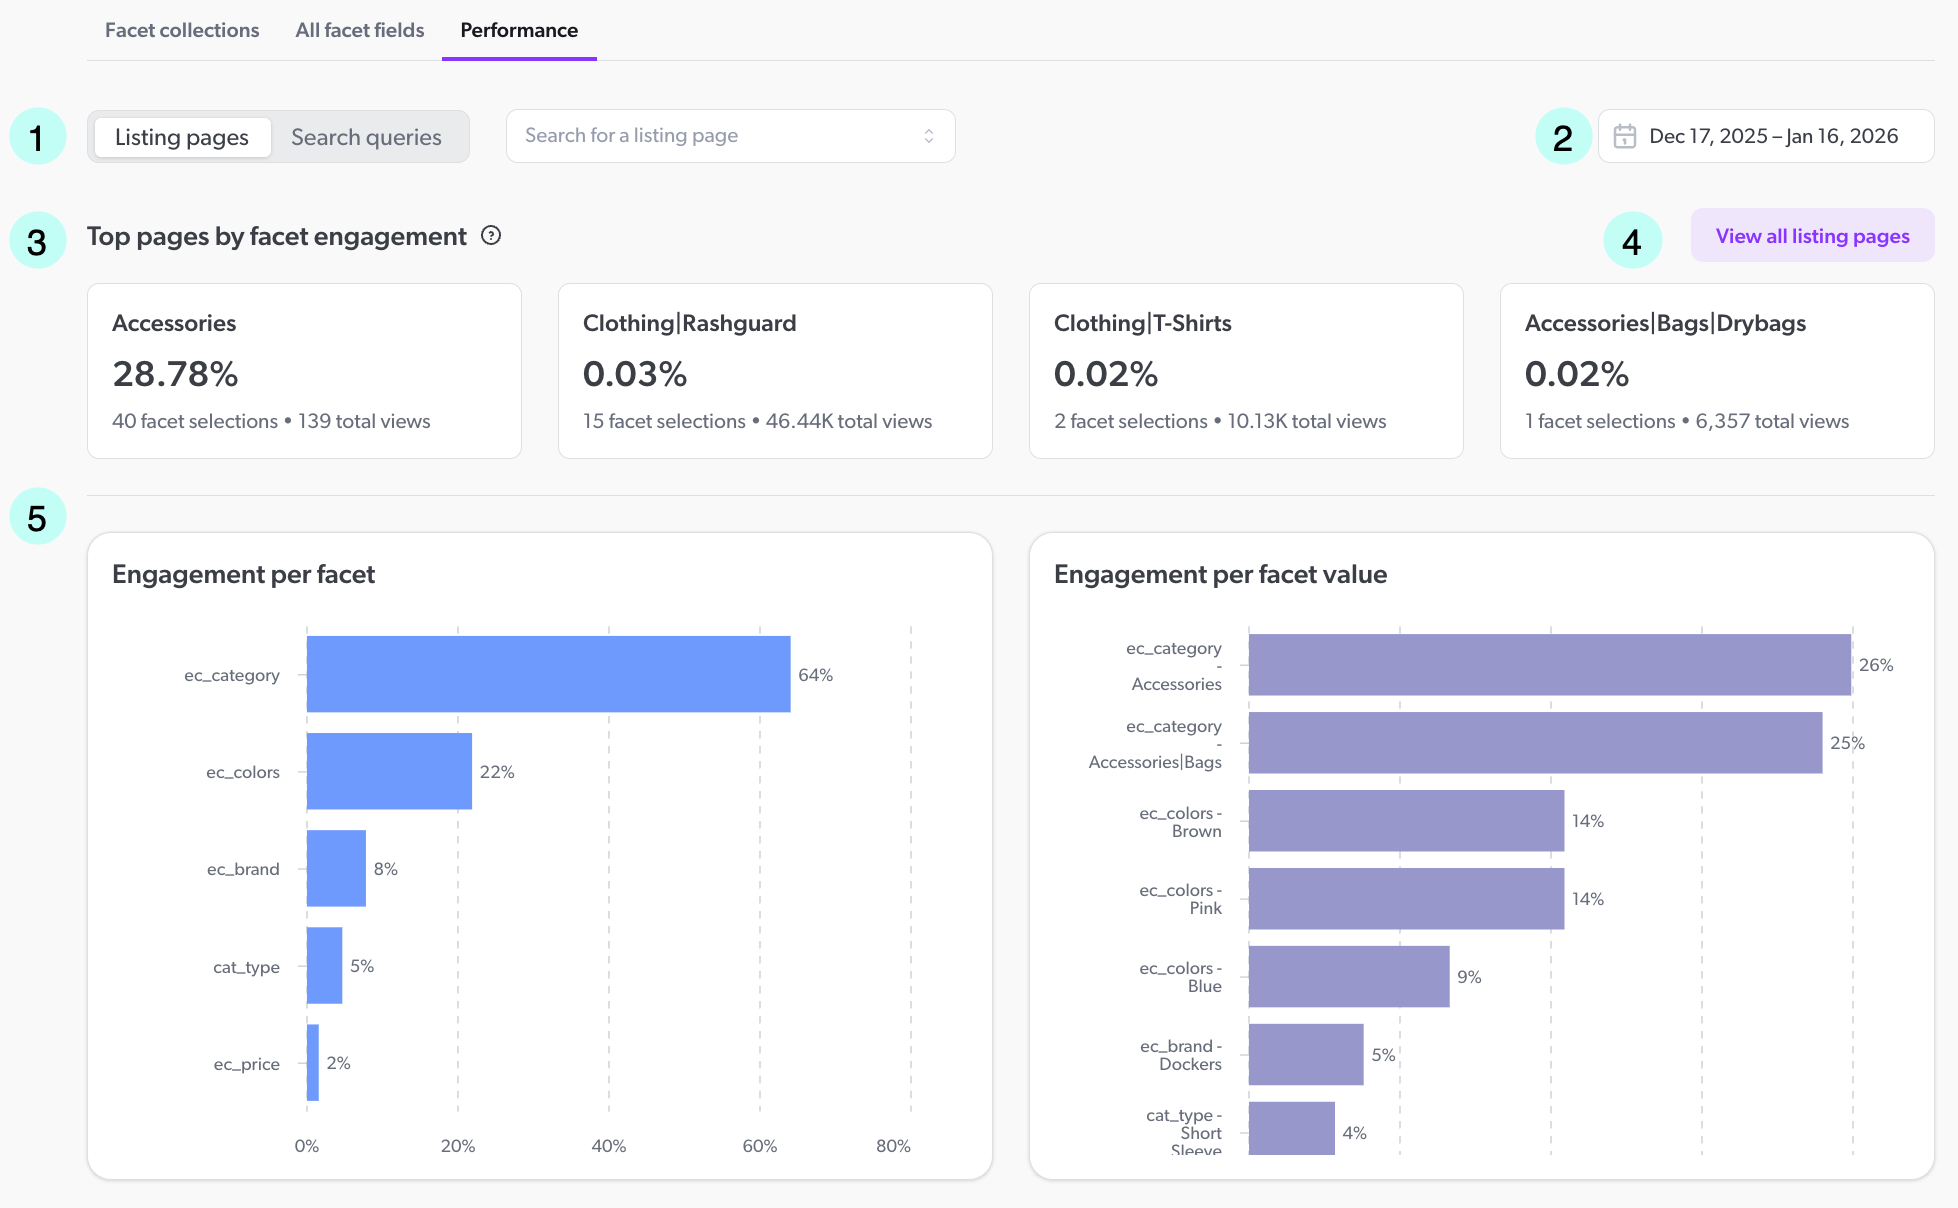Click the ec_category bar in Engagement per facet
This screenshot has width=1958, height=1208.
tap(548, 674)
